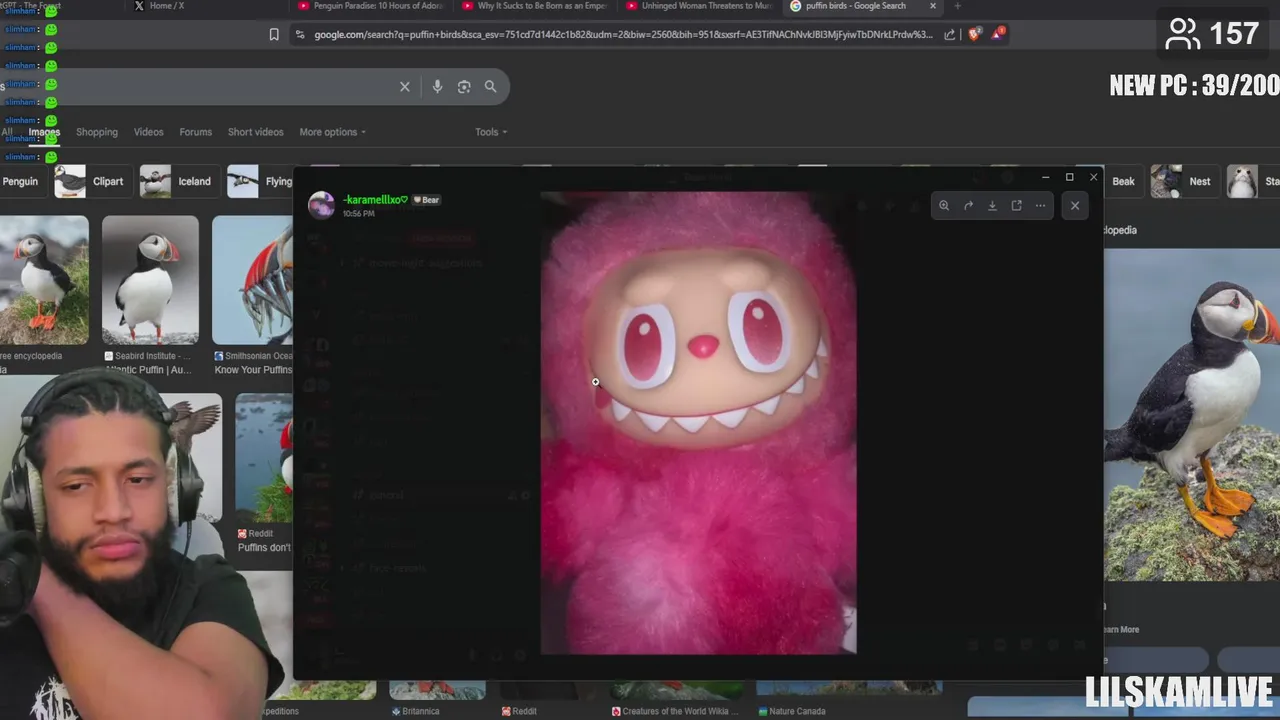The image size is (1280, 720).
Task: Forward the image using the arrow icon
Action: coord(968,205)
